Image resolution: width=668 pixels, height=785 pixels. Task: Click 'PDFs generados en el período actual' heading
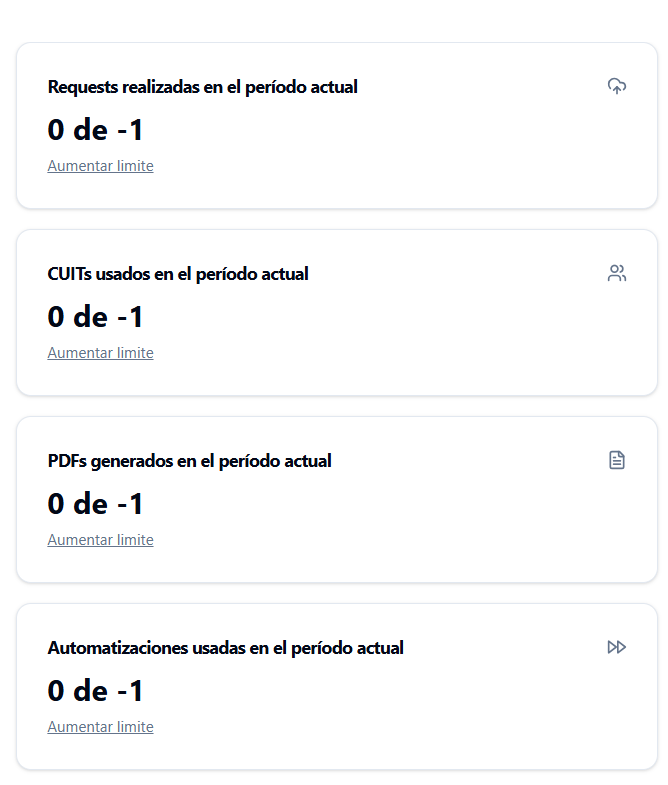[189, 461]
